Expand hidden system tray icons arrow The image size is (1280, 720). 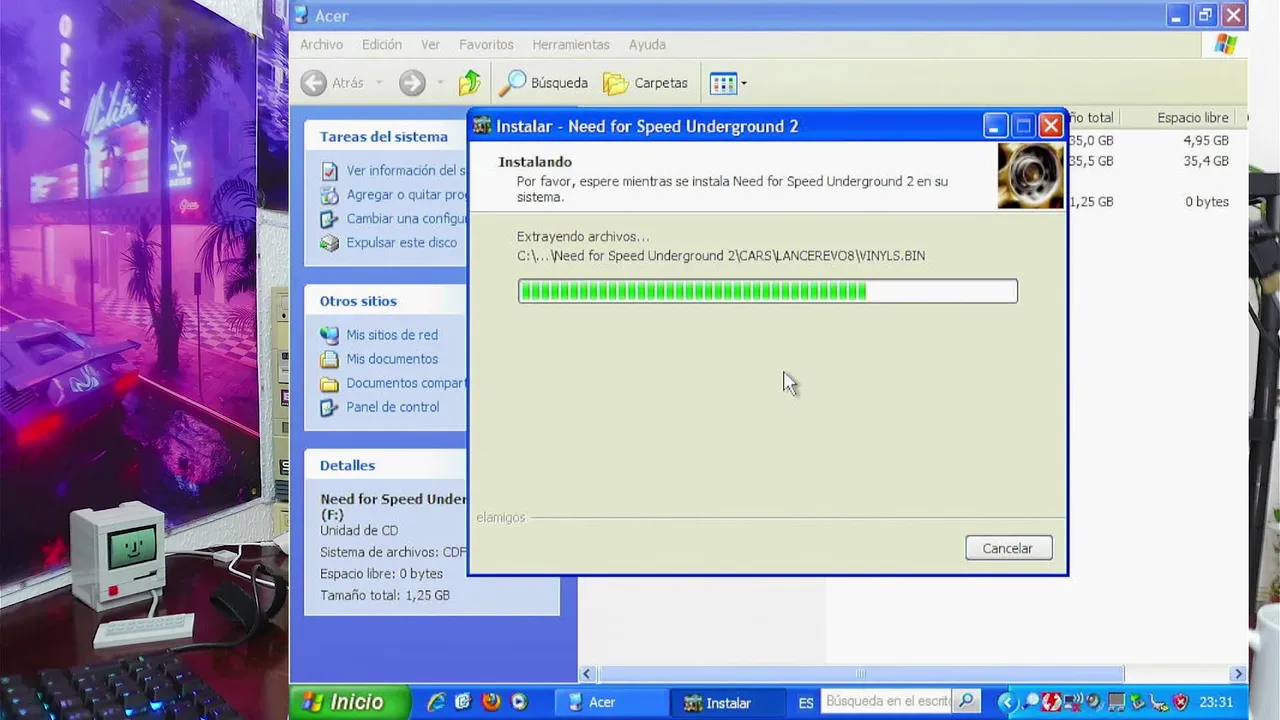click(1008, 702)
